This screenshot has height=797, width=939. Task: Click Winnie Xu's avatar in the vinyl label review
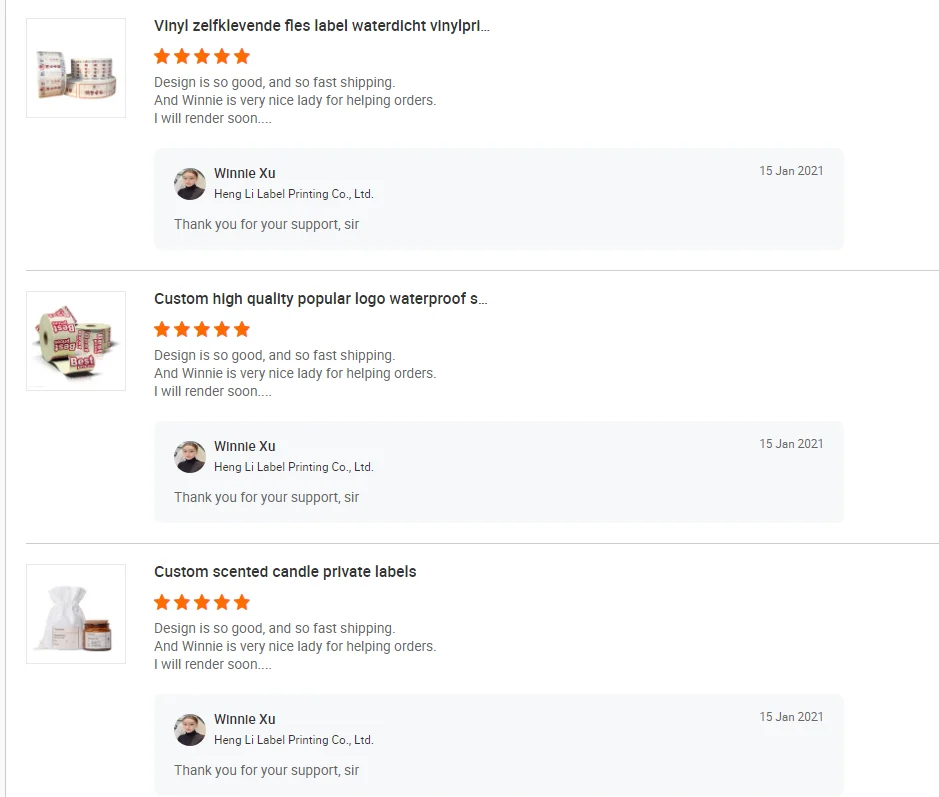(190, 184)
